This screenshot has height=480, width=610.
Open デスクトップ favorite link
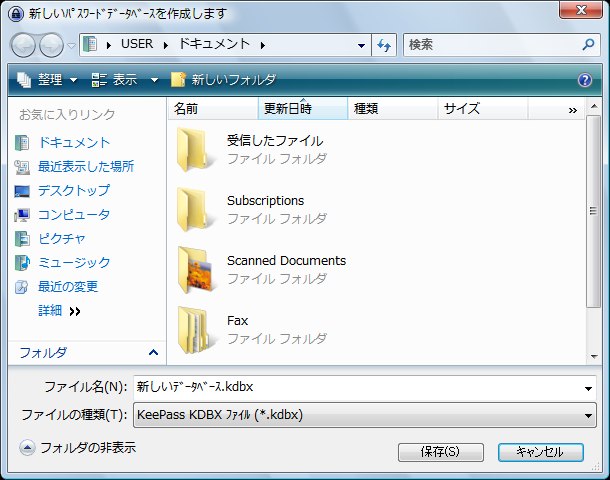pyautogui.click(x=74, y=191)
